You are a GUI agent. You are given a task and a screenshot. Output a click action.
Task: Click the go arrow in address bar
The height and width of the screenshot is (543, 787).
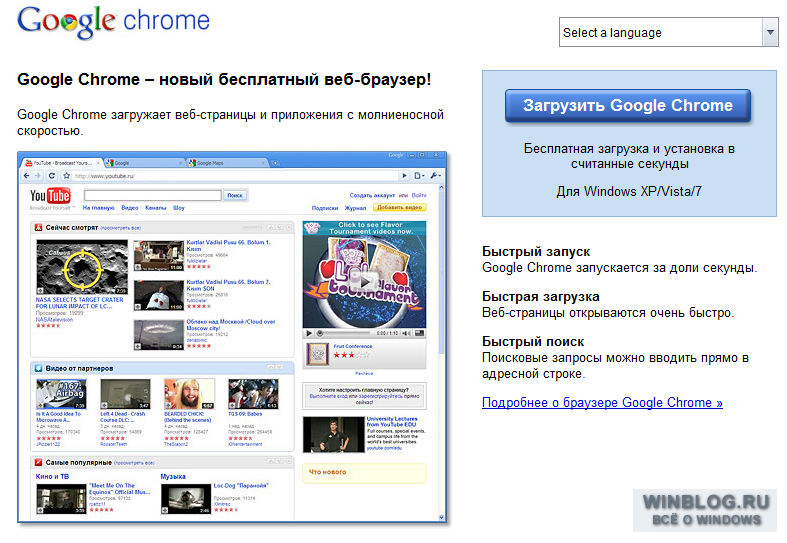[x=404, y=176]
